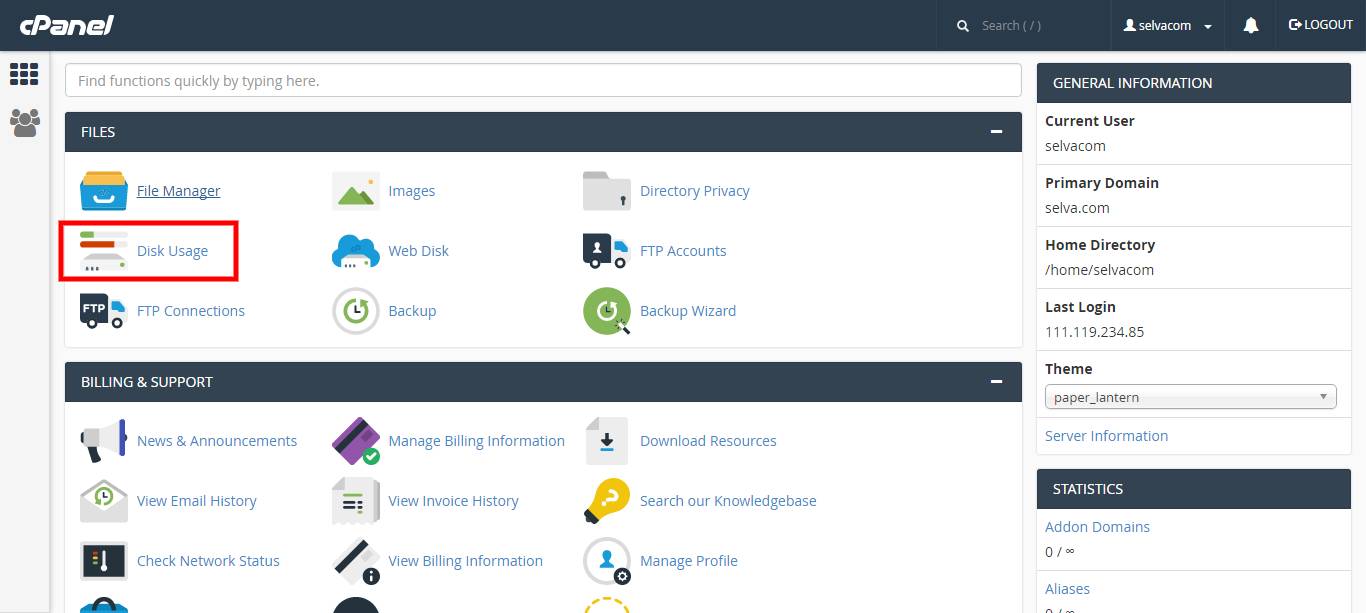Image resolution: width=1366 pixels, height=613 pixels.
Task: Open the sidebar User Manager icon
Action: (x=24, y=122)
